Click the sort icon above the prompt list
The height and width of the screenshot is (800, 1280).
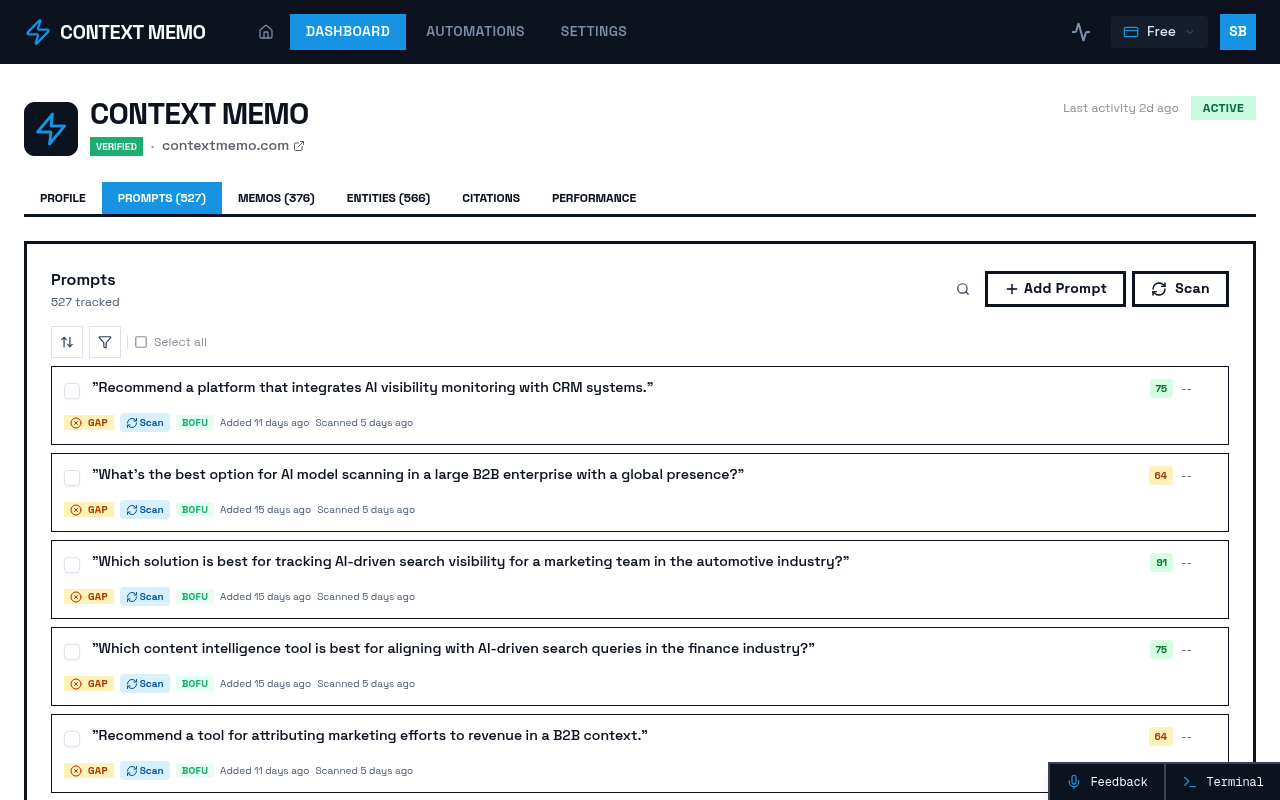(x=67, y=342)
